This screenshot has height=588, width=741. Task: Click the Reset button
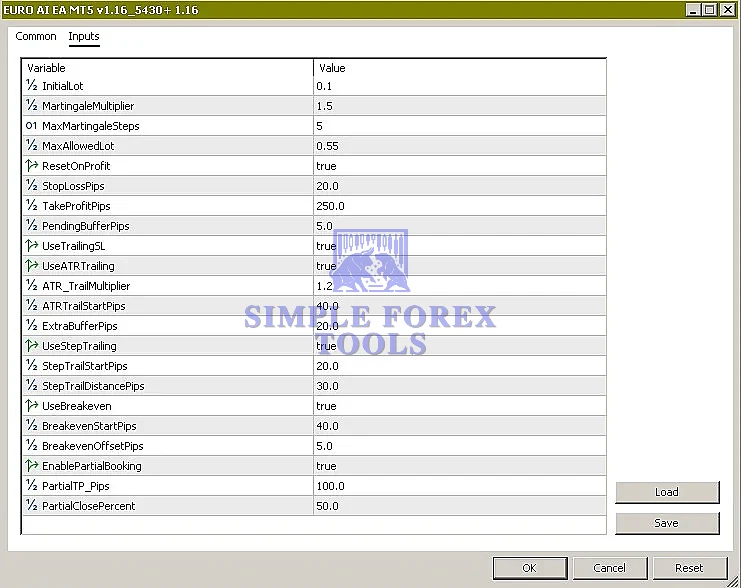click(689, 568)
